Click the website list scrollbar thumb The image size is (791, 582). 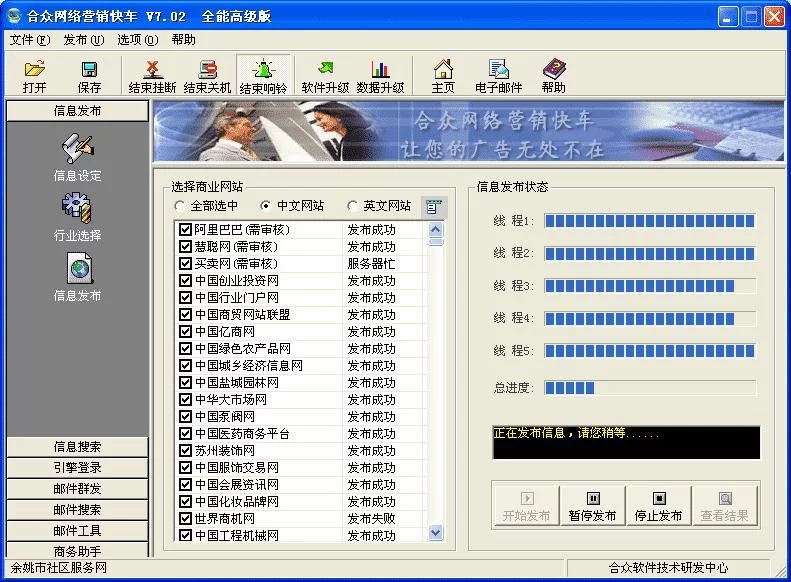pyautogui.click(x=435, y=242)
